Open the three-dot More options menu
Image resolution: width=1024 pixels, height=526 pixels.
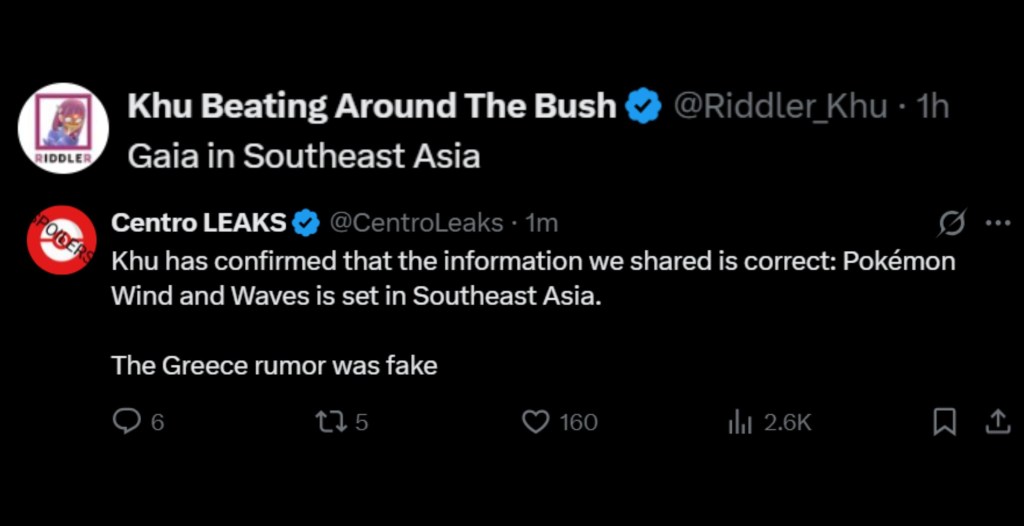pyautogui.click(x=998, y=223)
